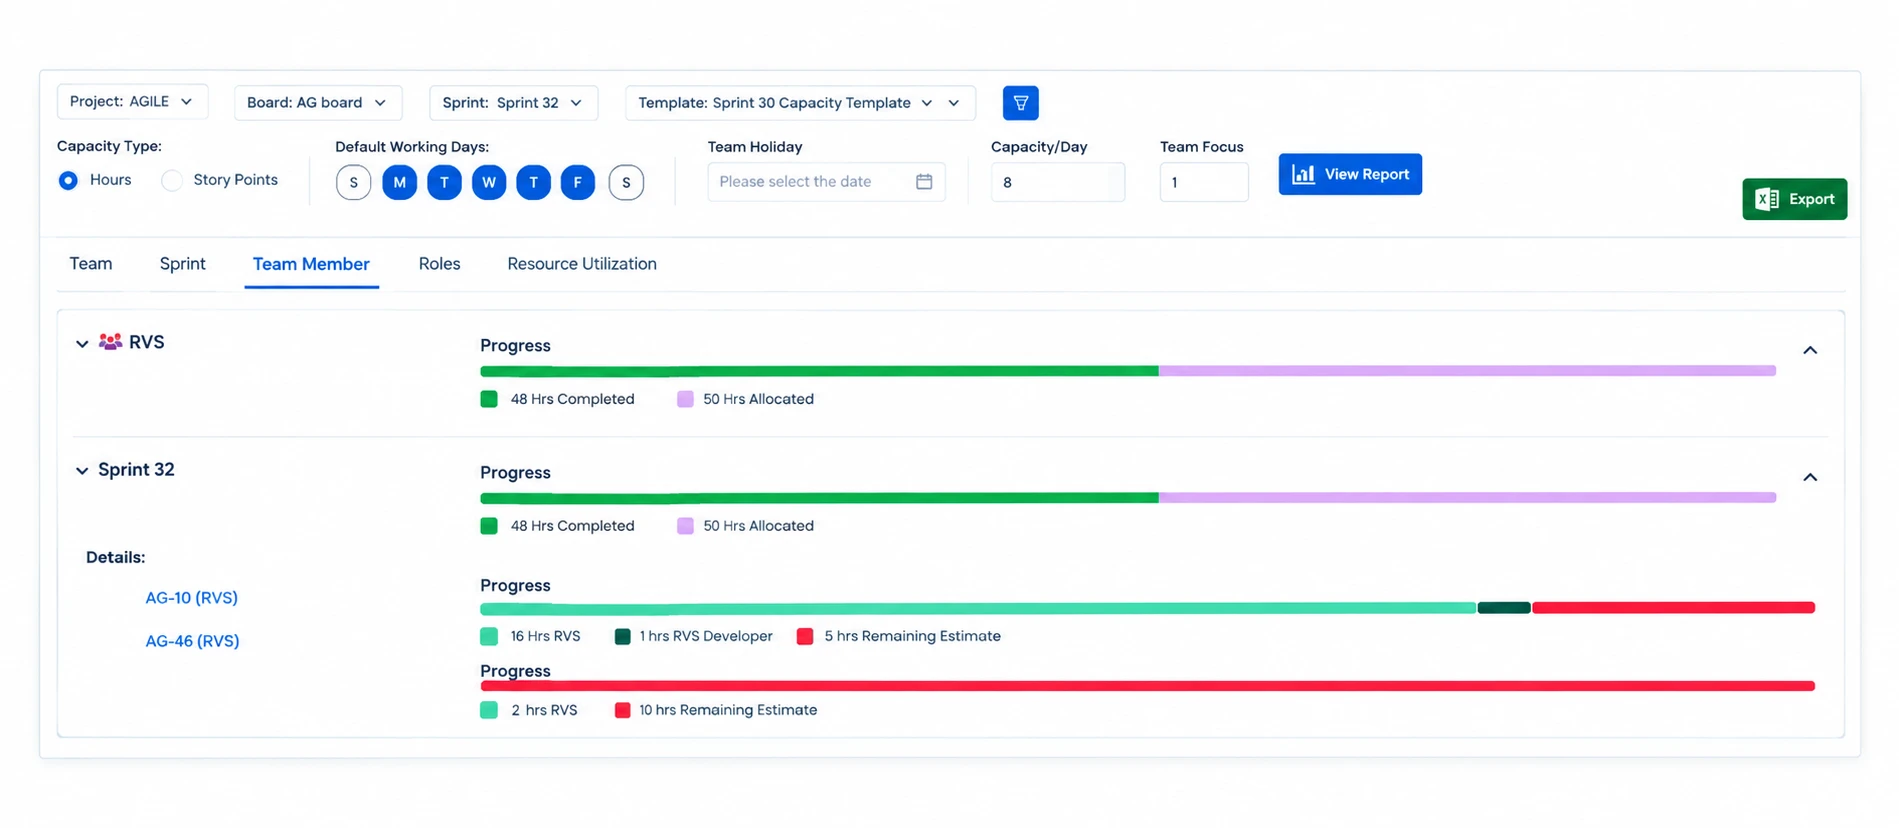Click the Sprint 32 progress bar

point(1128,498)
